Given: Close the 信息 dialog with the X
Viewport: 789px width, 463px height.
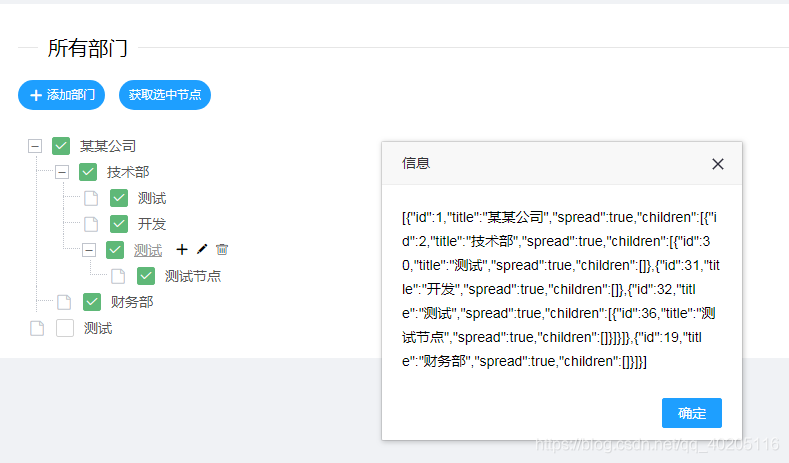Looking at the screenshot, I should tap(717, 164).
